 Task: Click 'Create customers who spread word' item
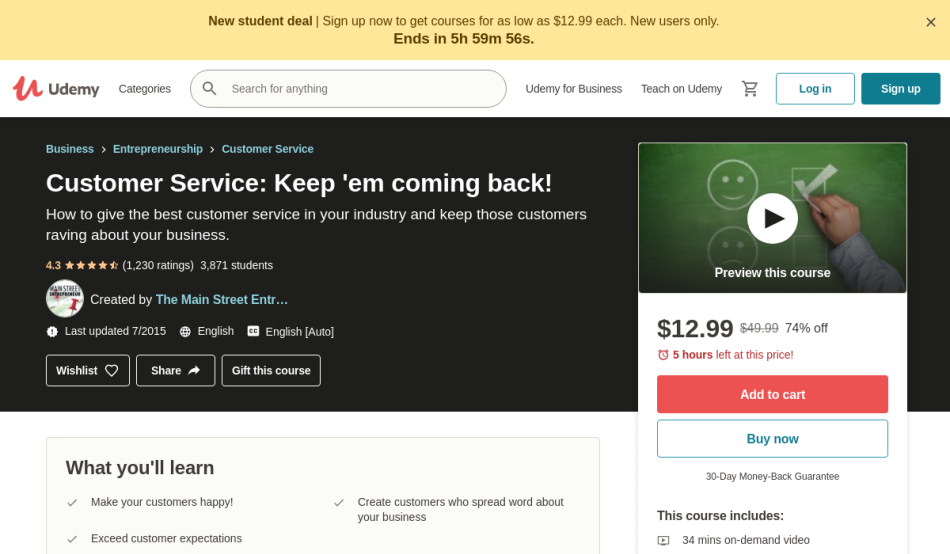click(460, 510)
